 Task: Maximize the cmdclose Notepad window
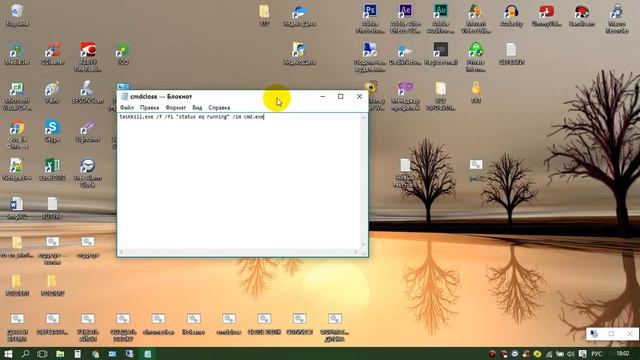(x=341, y=97)
